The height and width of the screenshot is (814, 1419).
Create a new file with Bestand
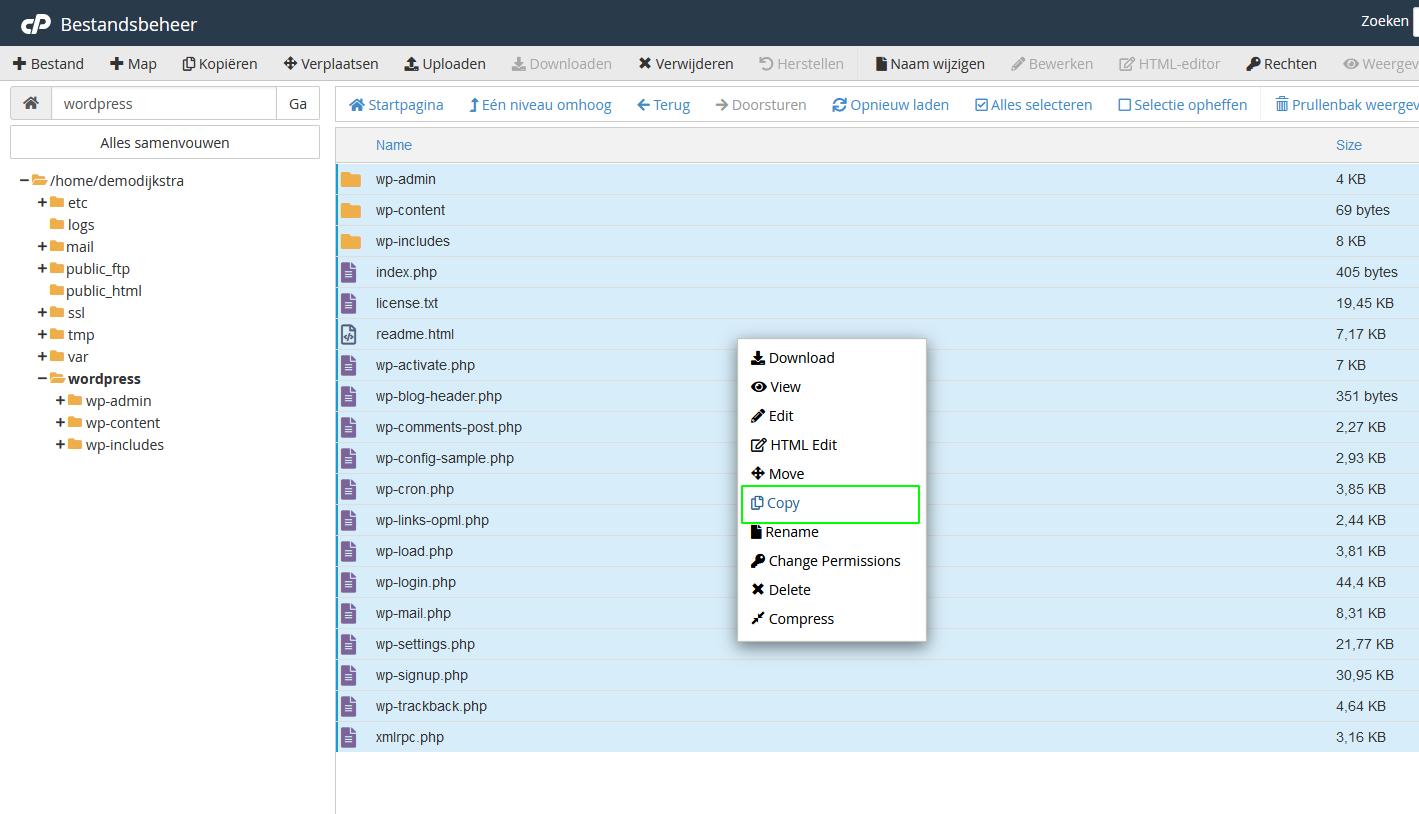pos(48,63)
